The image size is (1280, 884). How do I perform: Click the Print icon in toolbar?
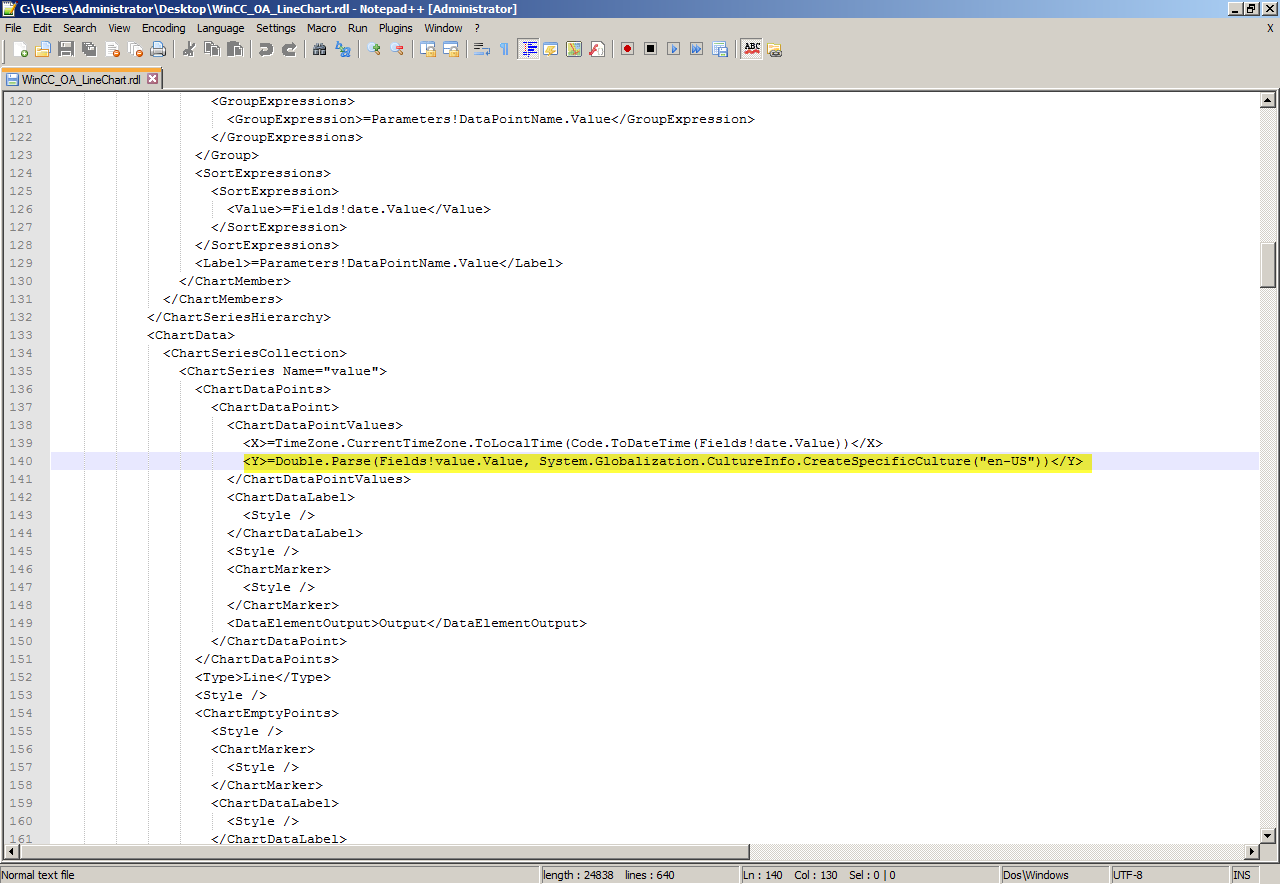158,49
